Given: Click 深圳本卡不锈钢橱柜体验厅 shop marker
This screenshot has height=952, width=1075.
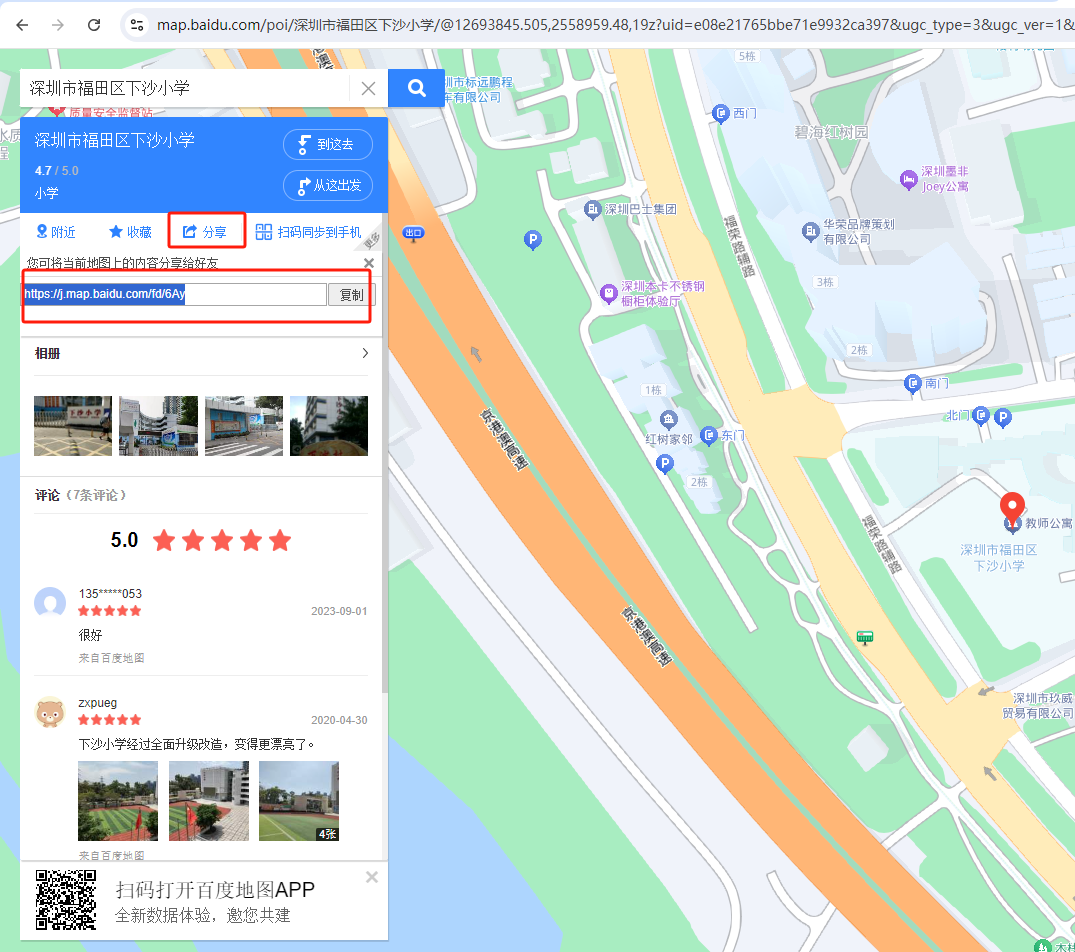Looking at the screenshot, I should 608,294.
